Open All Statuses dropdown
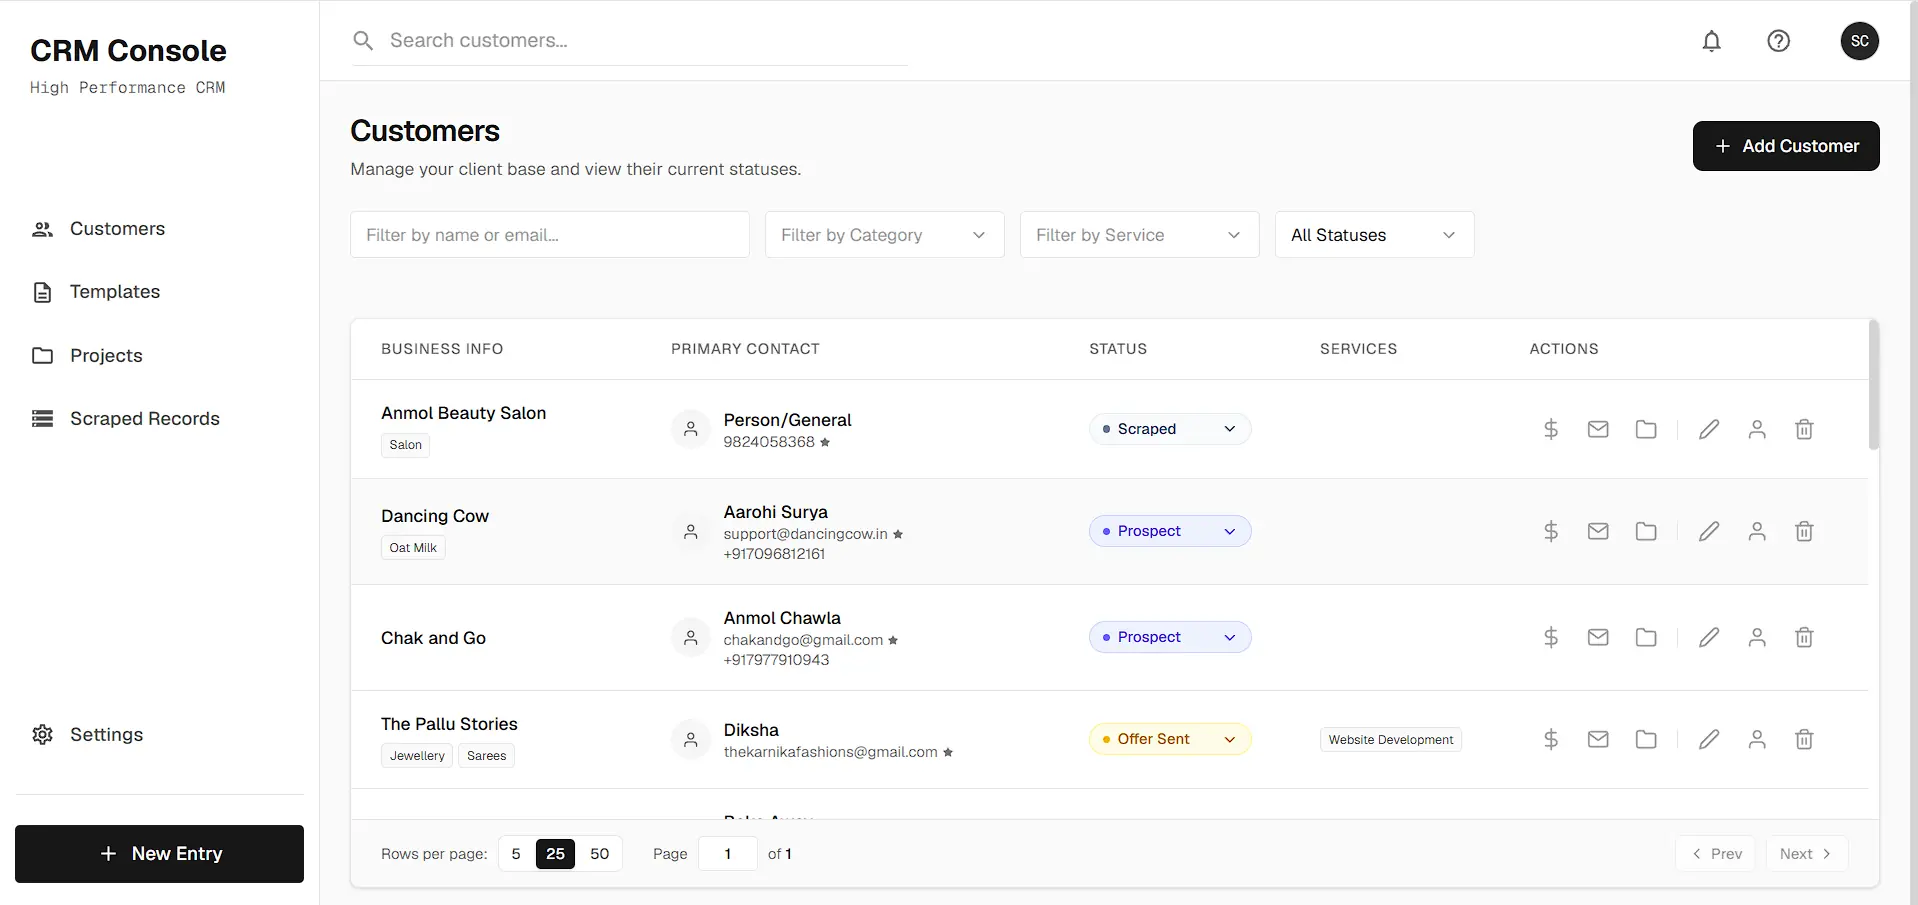Viewport: 1918px width, 905px height. (1374, 235)
